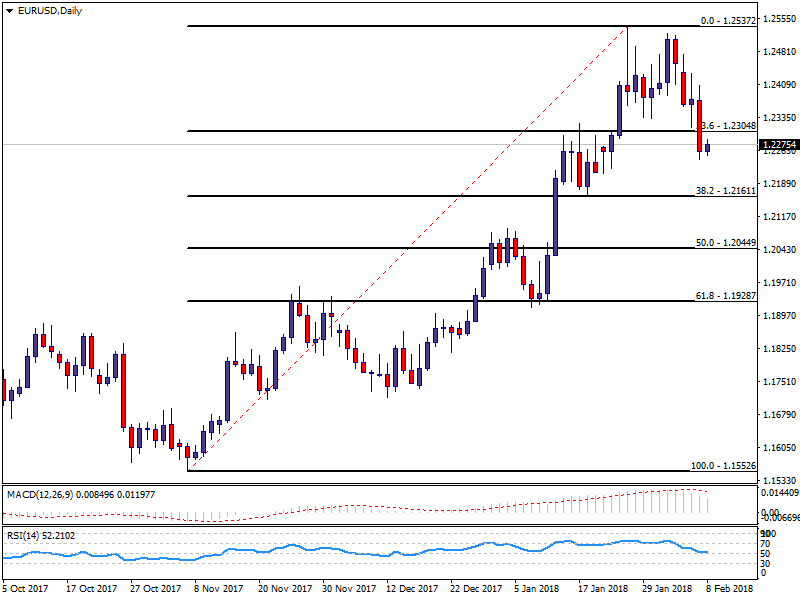Screen dimensions: 800x600
Task: Click the current price tag 1.22754
Action: [779, 145]
